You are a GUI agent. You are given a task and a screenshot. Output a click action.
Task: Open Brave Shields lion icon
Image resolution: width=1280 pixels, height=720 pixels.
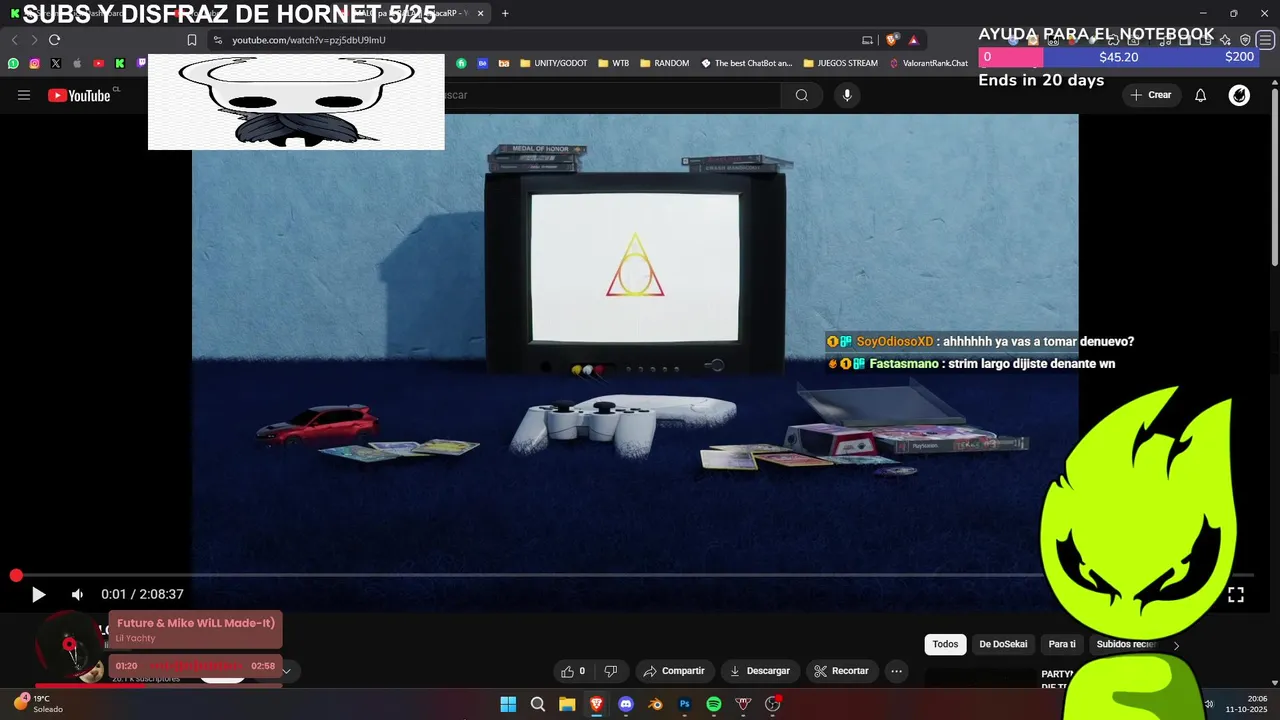click(x=892, y=40)
